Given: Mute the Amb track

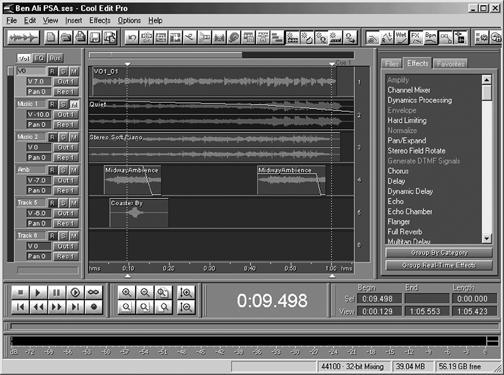Looking at the screenshot, I should tap(74, 170).
